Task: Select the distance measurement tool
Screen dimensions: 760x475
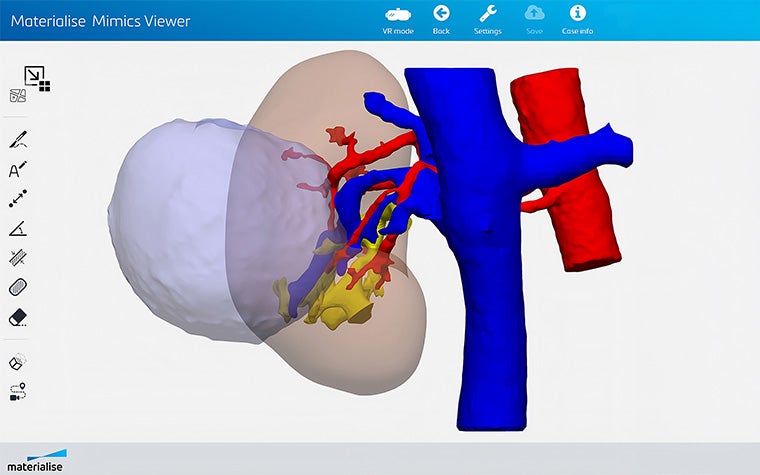Action: [x=18, y=199]
